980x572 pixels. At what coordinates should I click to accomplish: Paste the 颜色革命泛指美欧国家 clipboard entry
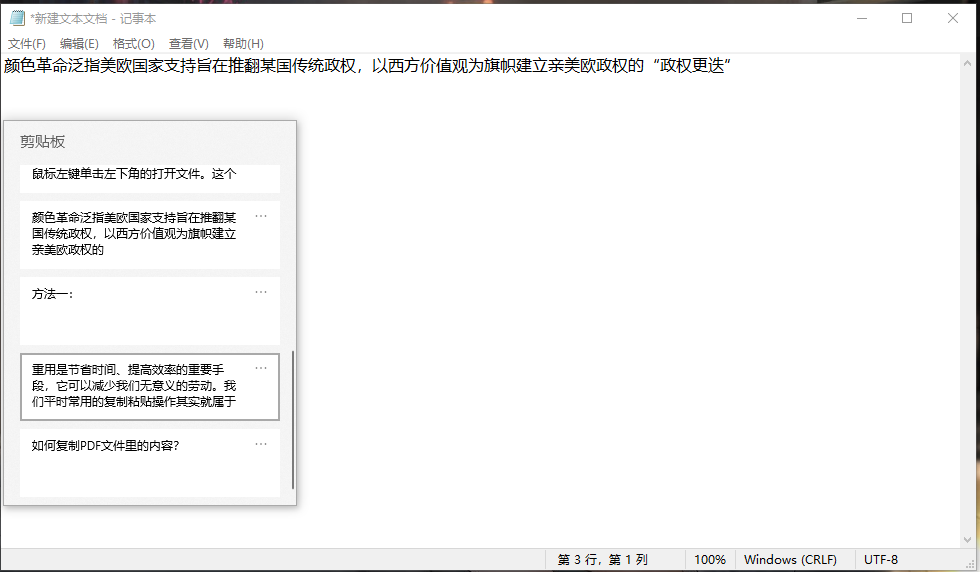click(x=150, y=235)
